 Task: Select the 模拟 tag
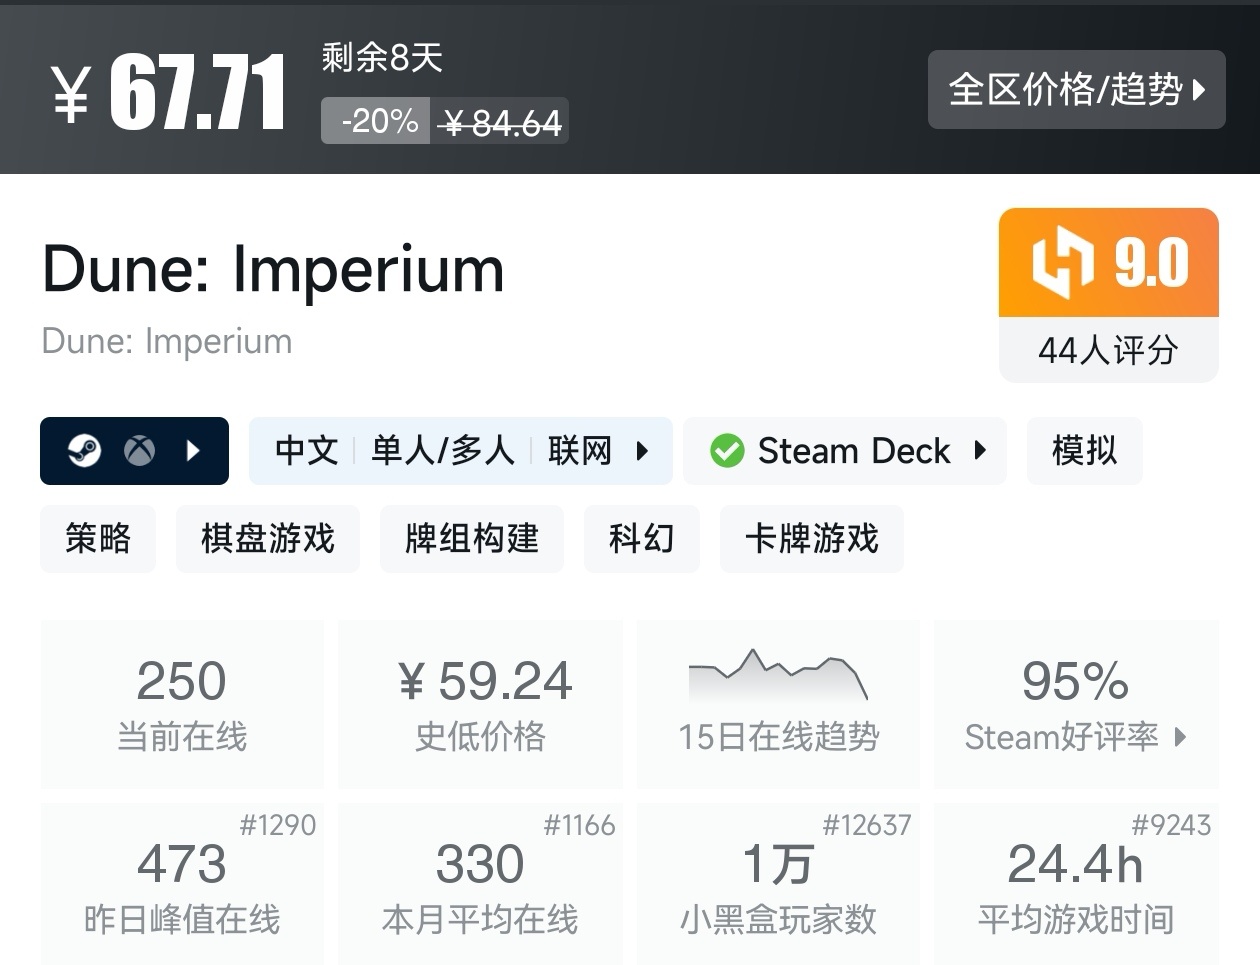click(x=1084, y=451)
